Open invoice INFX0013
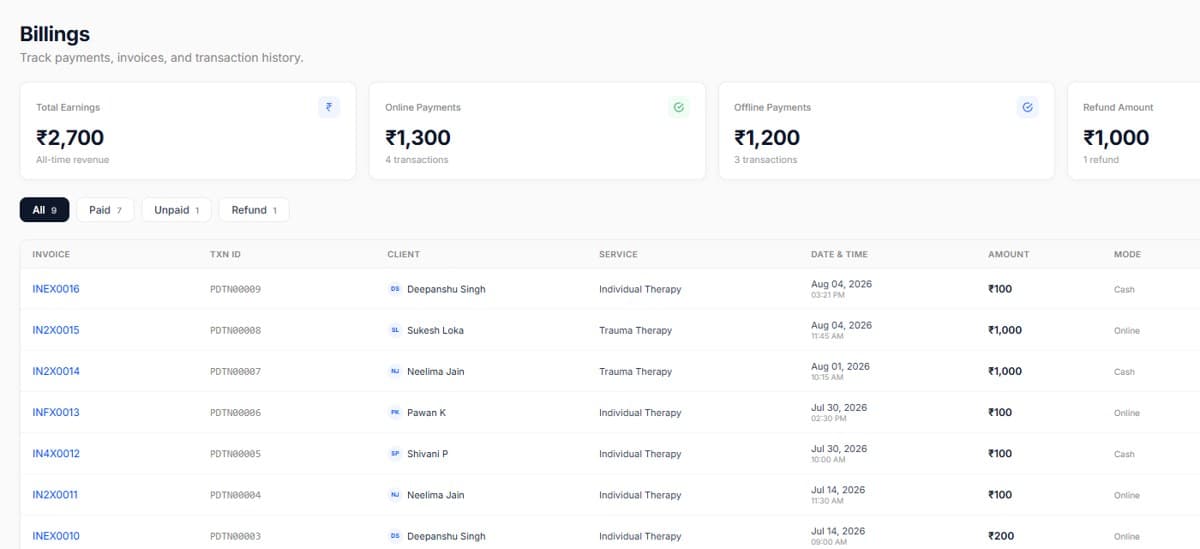 56,412
